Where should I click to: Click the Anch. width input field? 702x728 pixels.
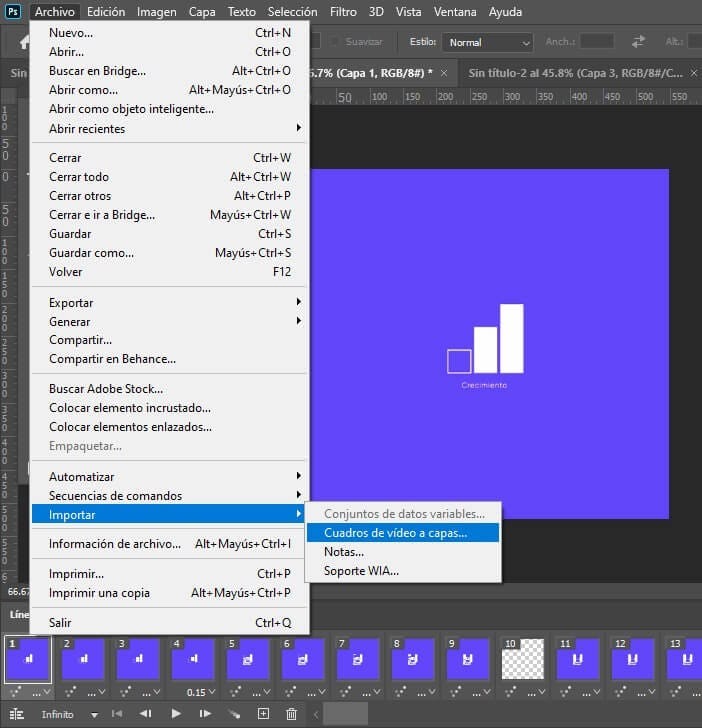coord(597,42)
